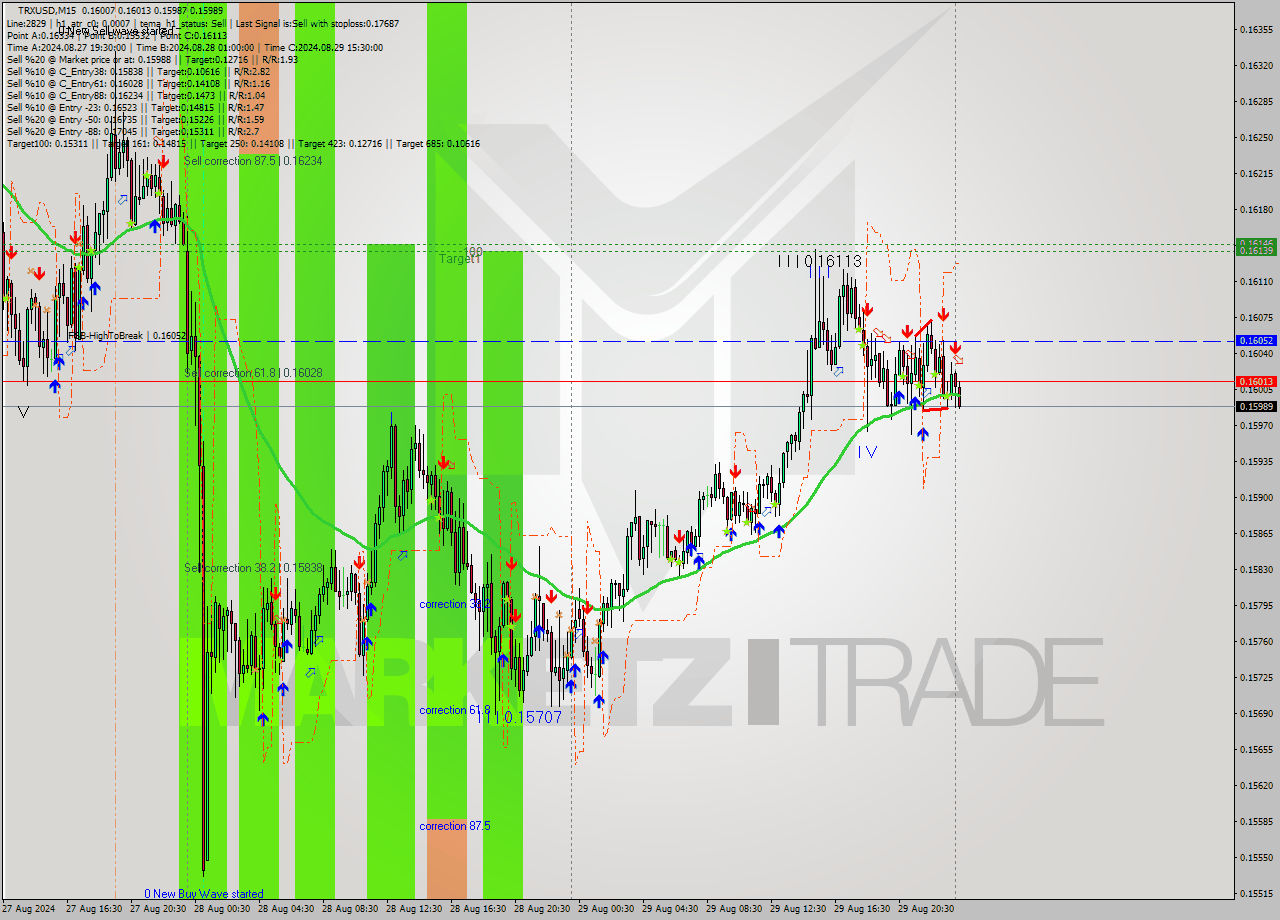The image size is (1280, 920).
Task: Click the TRXUSD,M15 symbol title
Action: click(47, 10)
